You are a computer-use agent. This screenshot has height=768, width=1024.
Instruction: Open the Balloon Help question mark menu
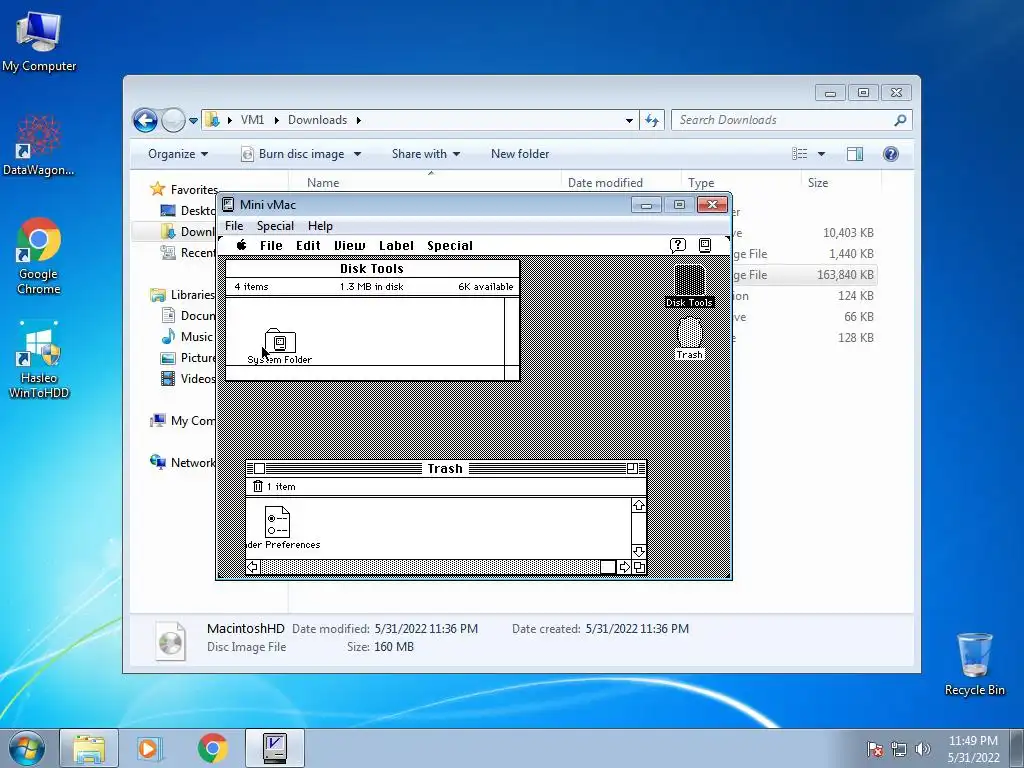pos(678,245)
